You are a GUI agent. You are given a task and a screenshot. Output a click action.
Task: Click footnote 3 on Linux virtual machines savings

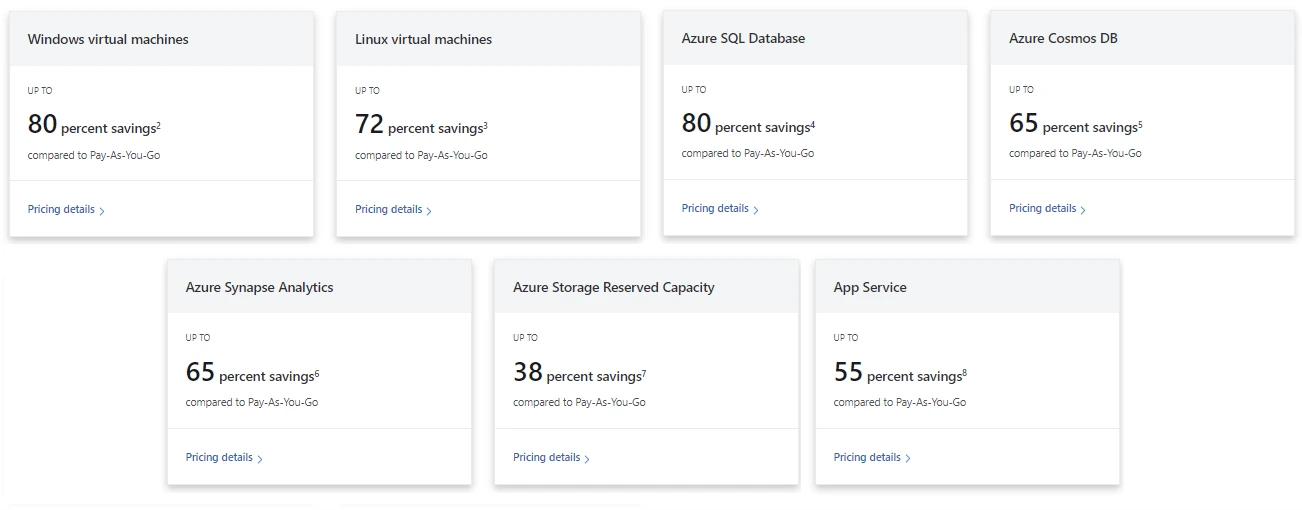click(x=485, y=125)
